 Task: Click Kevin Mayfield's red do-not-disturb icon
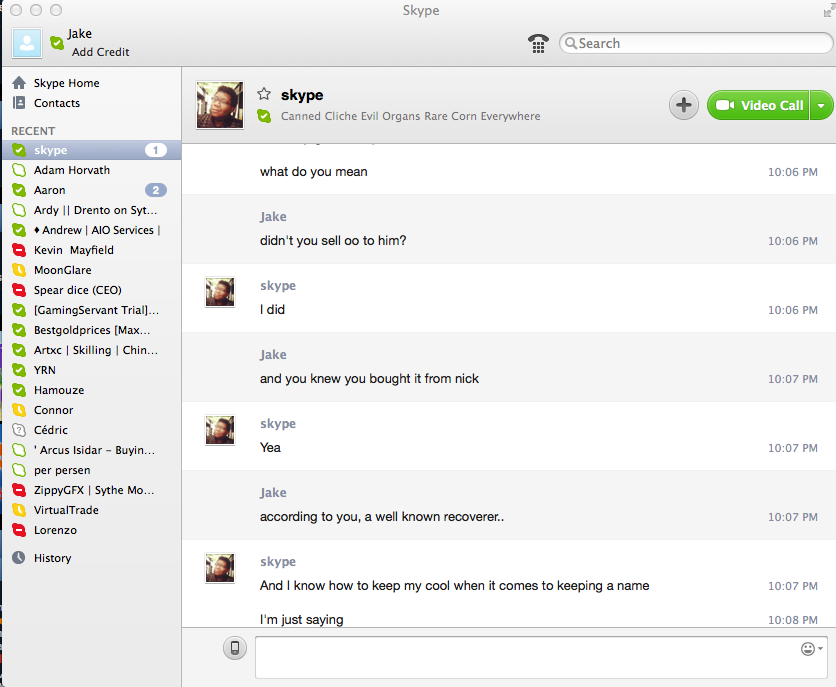pos(19,250)
